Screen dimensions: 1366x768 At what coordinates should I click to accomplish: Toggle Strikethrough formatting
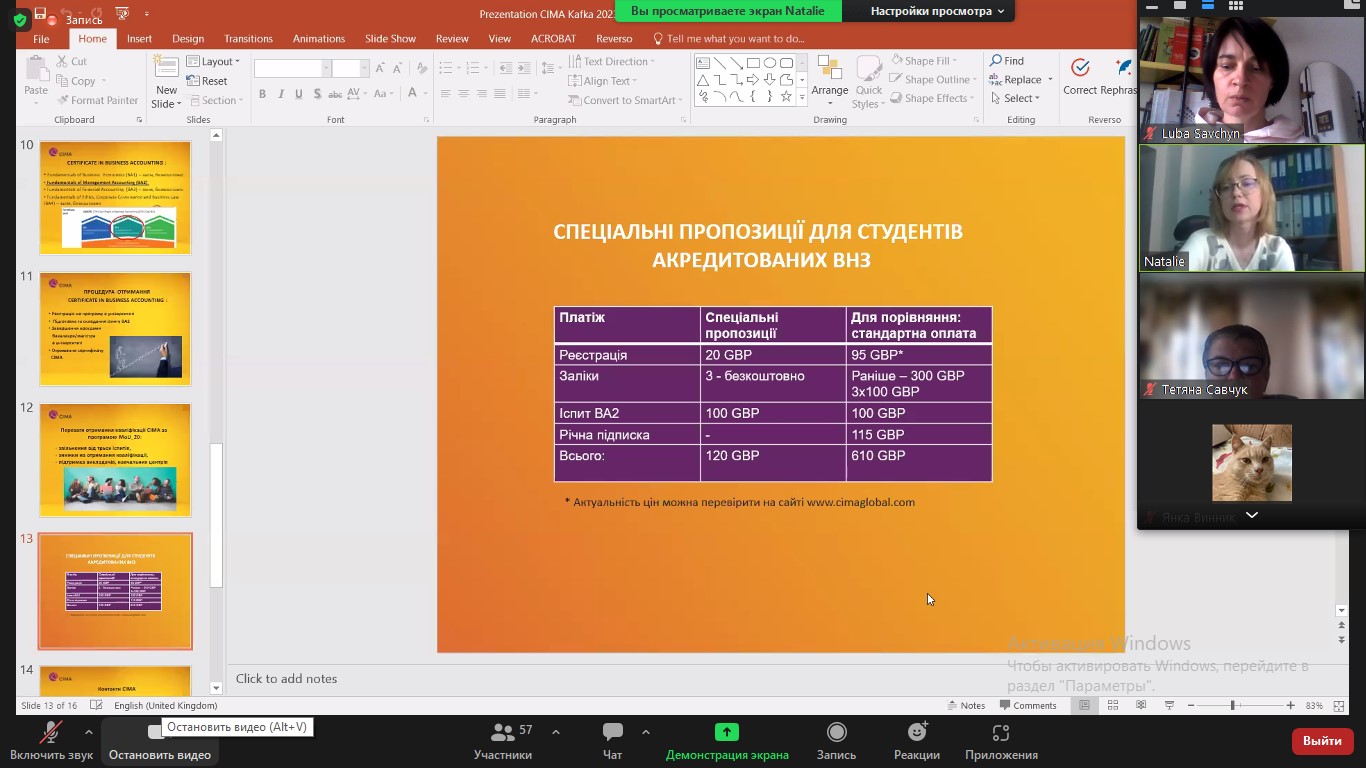tap(335, 94)
